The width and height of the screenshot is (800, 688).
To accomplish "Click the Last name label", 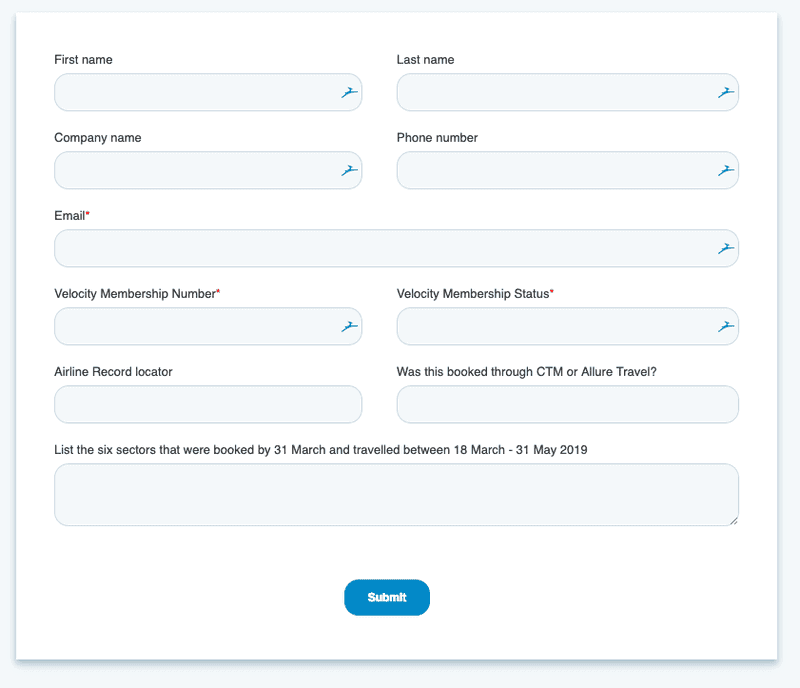I will (x=426, y=60).
